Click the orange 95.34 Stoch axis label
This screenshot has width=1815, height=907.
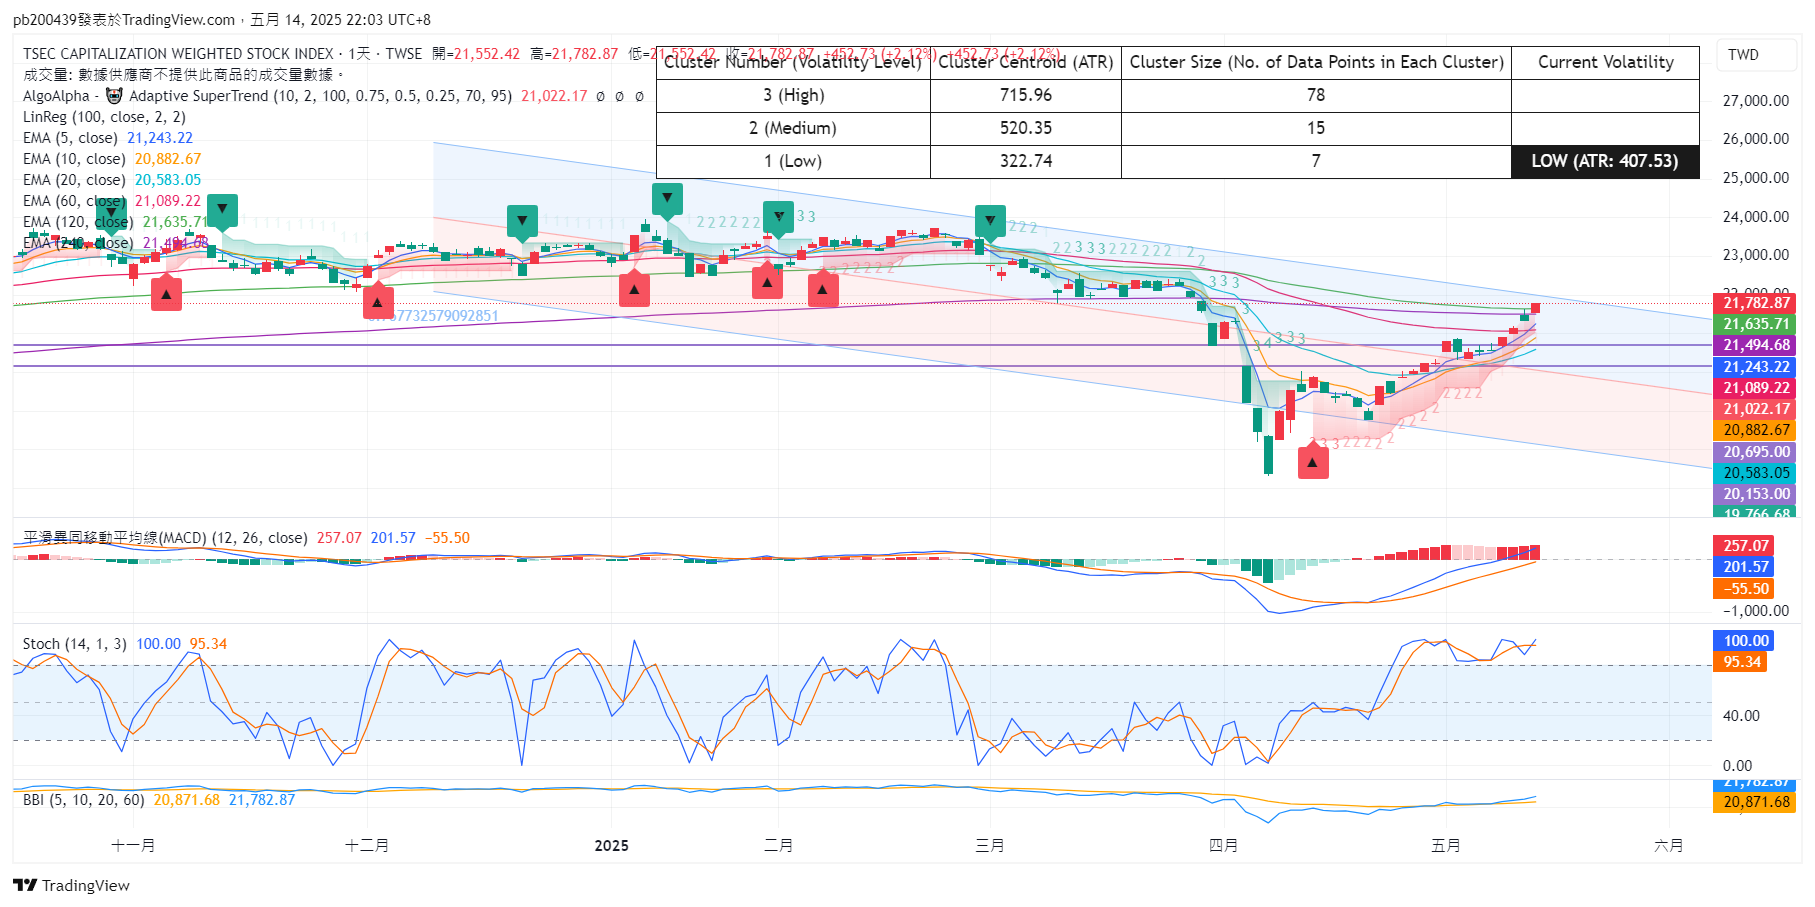[1741, 662]
